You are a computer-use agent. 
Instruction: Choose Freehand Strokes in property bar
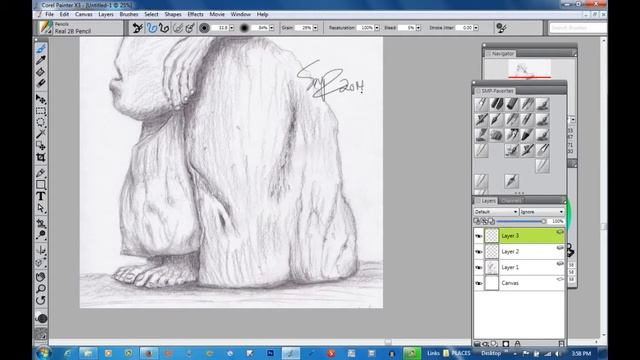point(152,28)
